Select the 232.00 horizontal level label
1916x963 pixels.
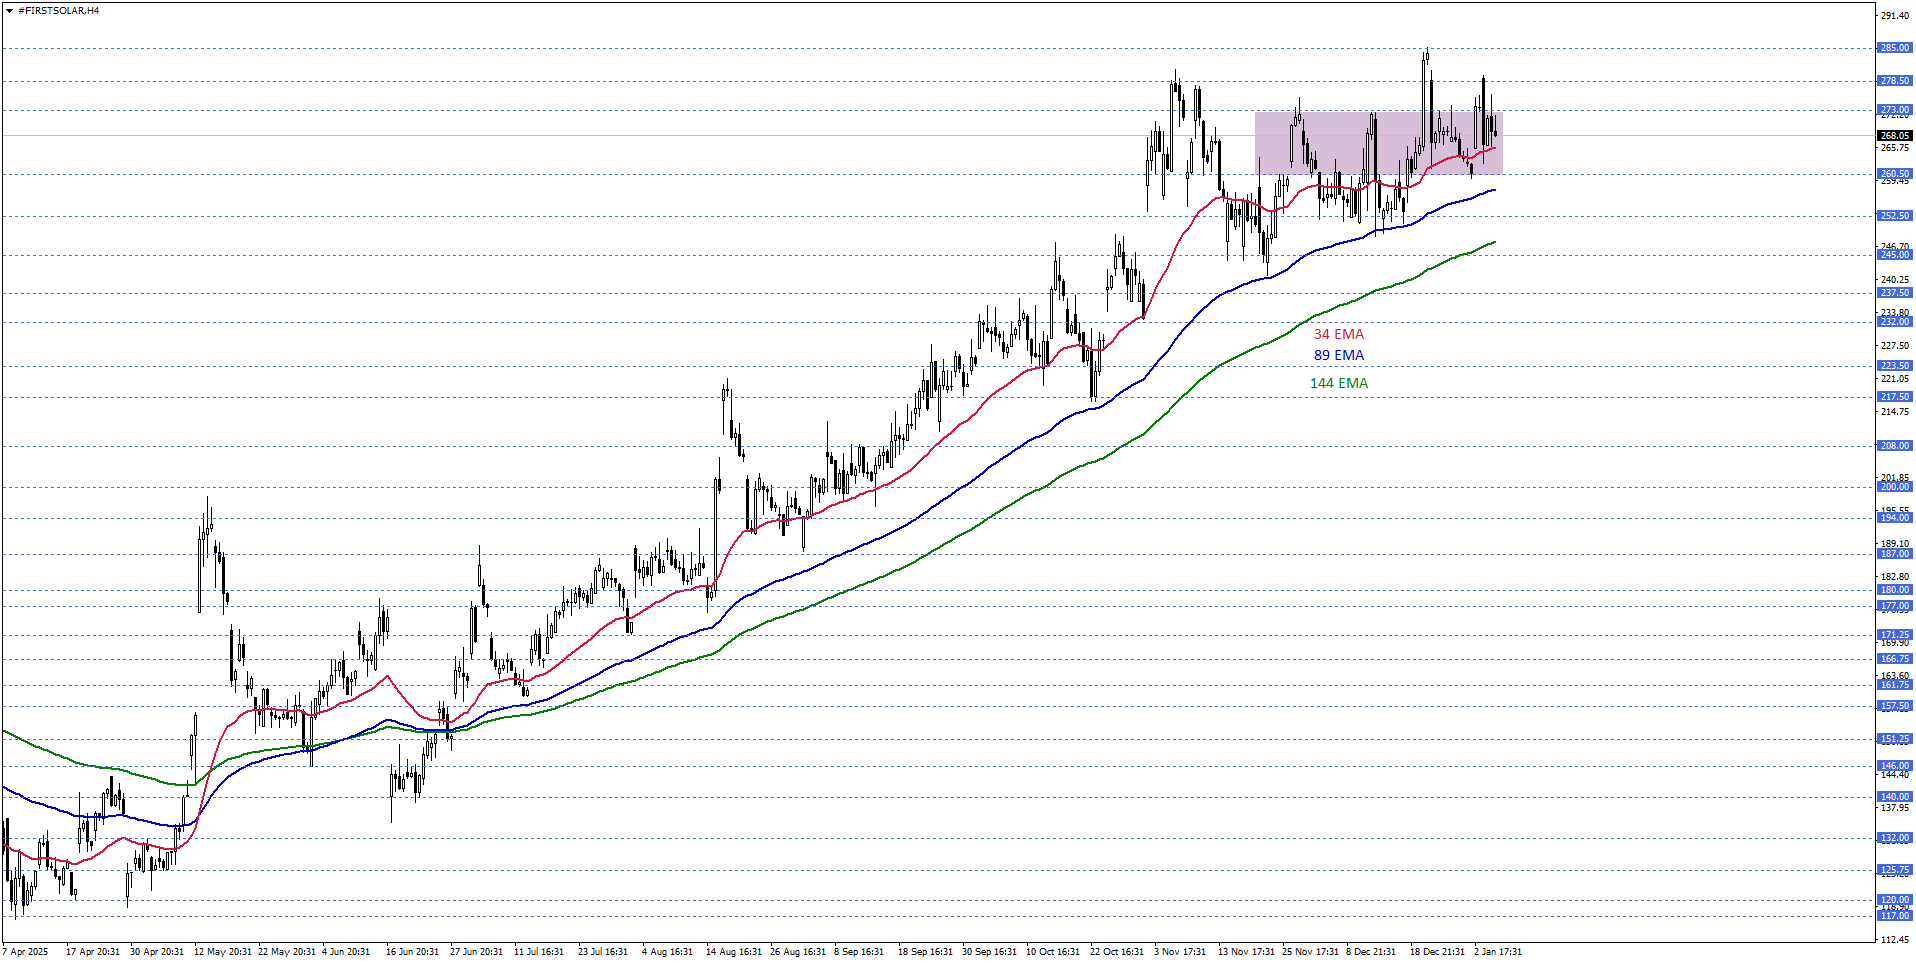coord(1895,322)
